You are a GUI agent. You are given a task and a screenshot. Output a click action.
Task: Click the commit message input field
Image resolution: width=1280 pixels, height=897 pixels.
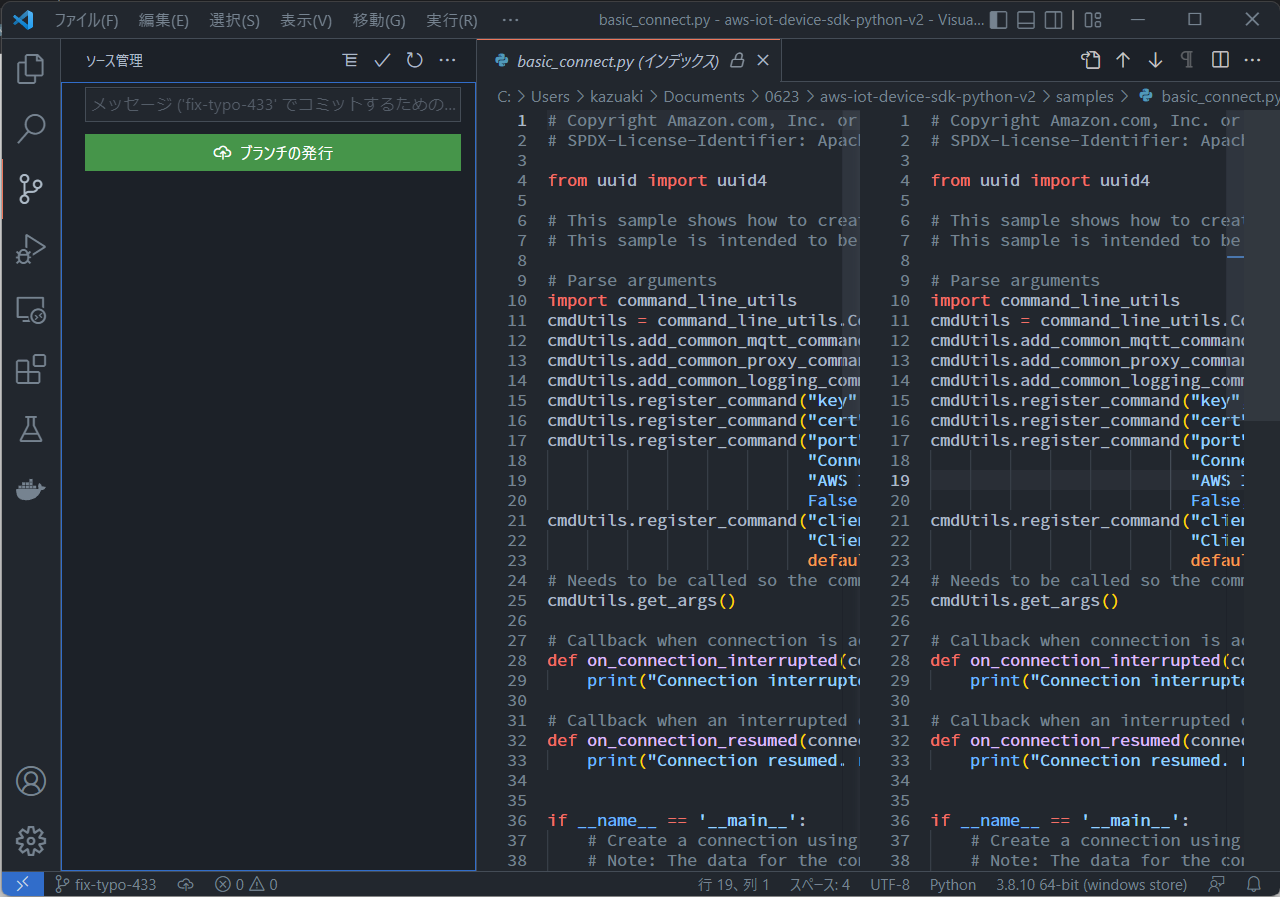[273, 104]
